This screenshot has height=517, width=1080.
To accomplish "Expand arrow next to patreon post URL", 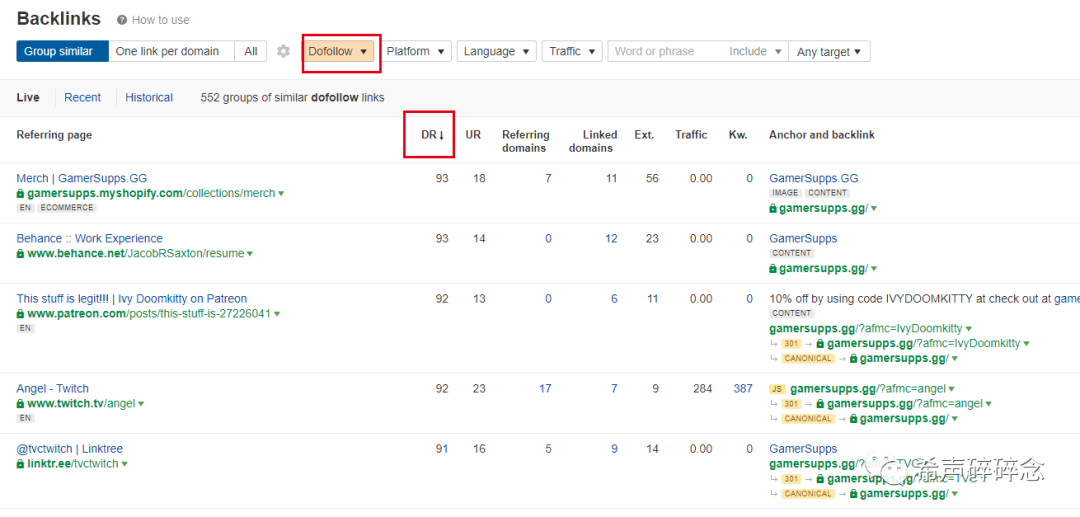I will click(x=277, y=314).
